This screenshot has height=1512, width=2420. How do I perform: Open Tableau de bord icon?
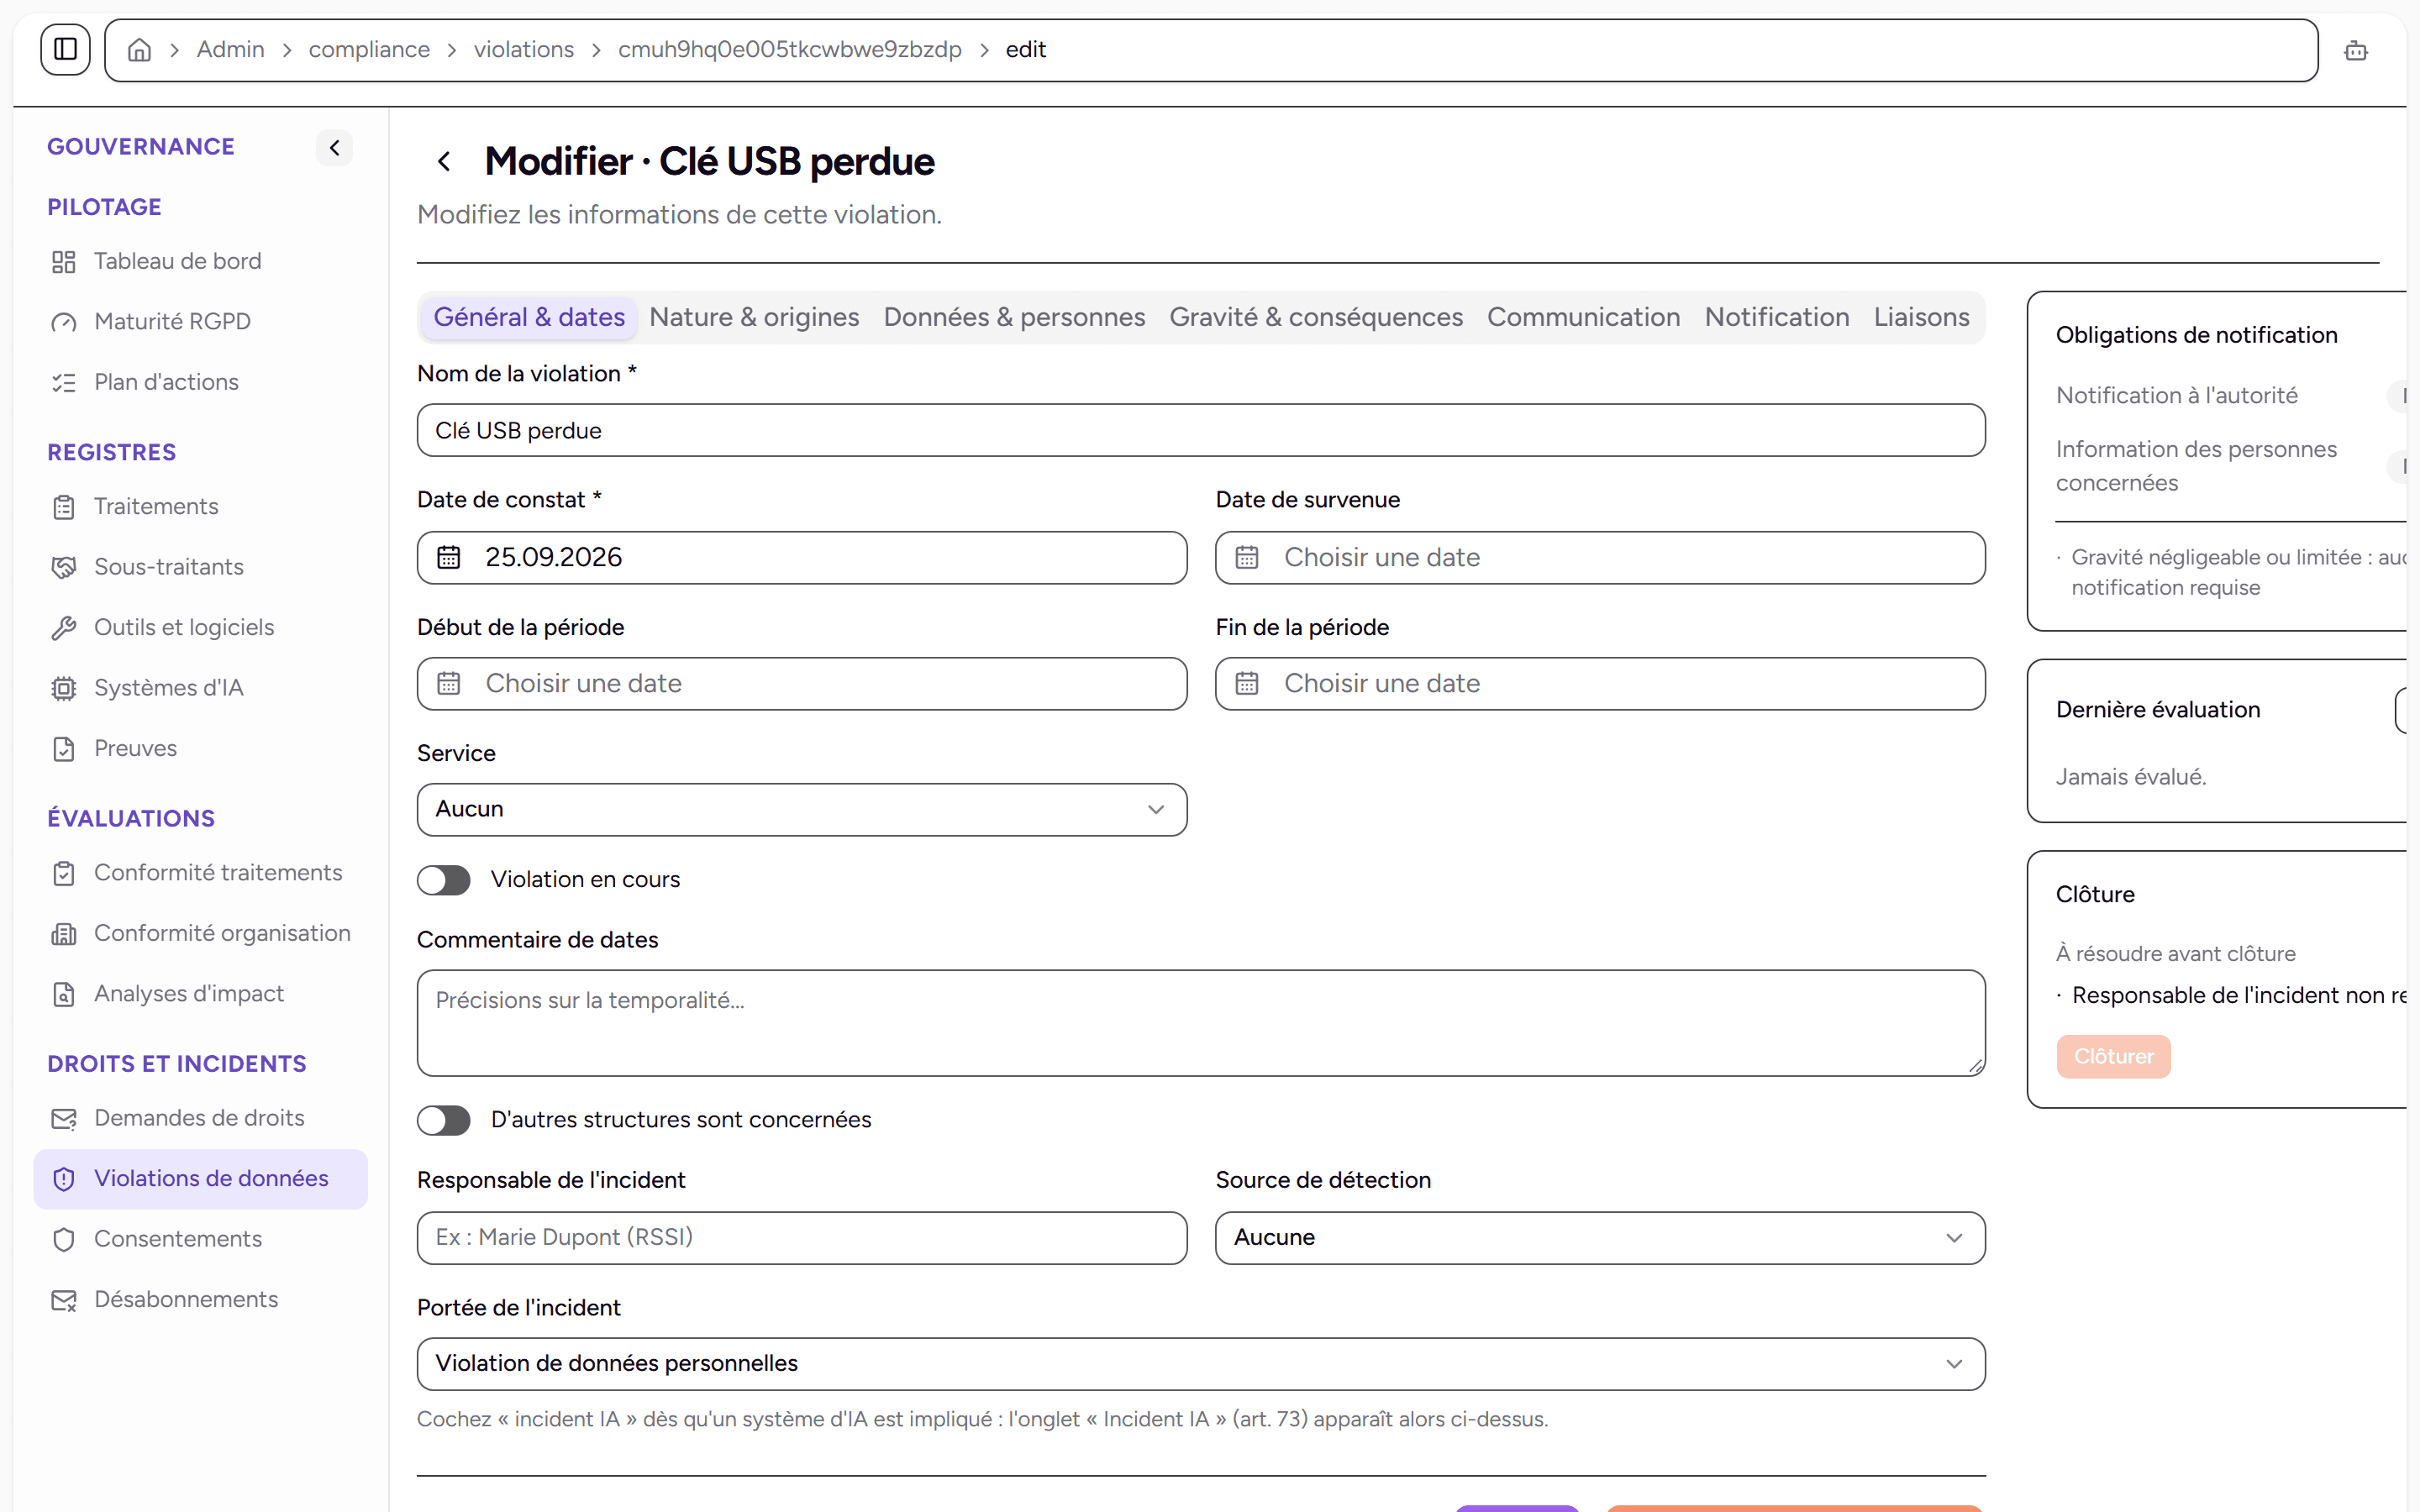(x=64, y=262)
